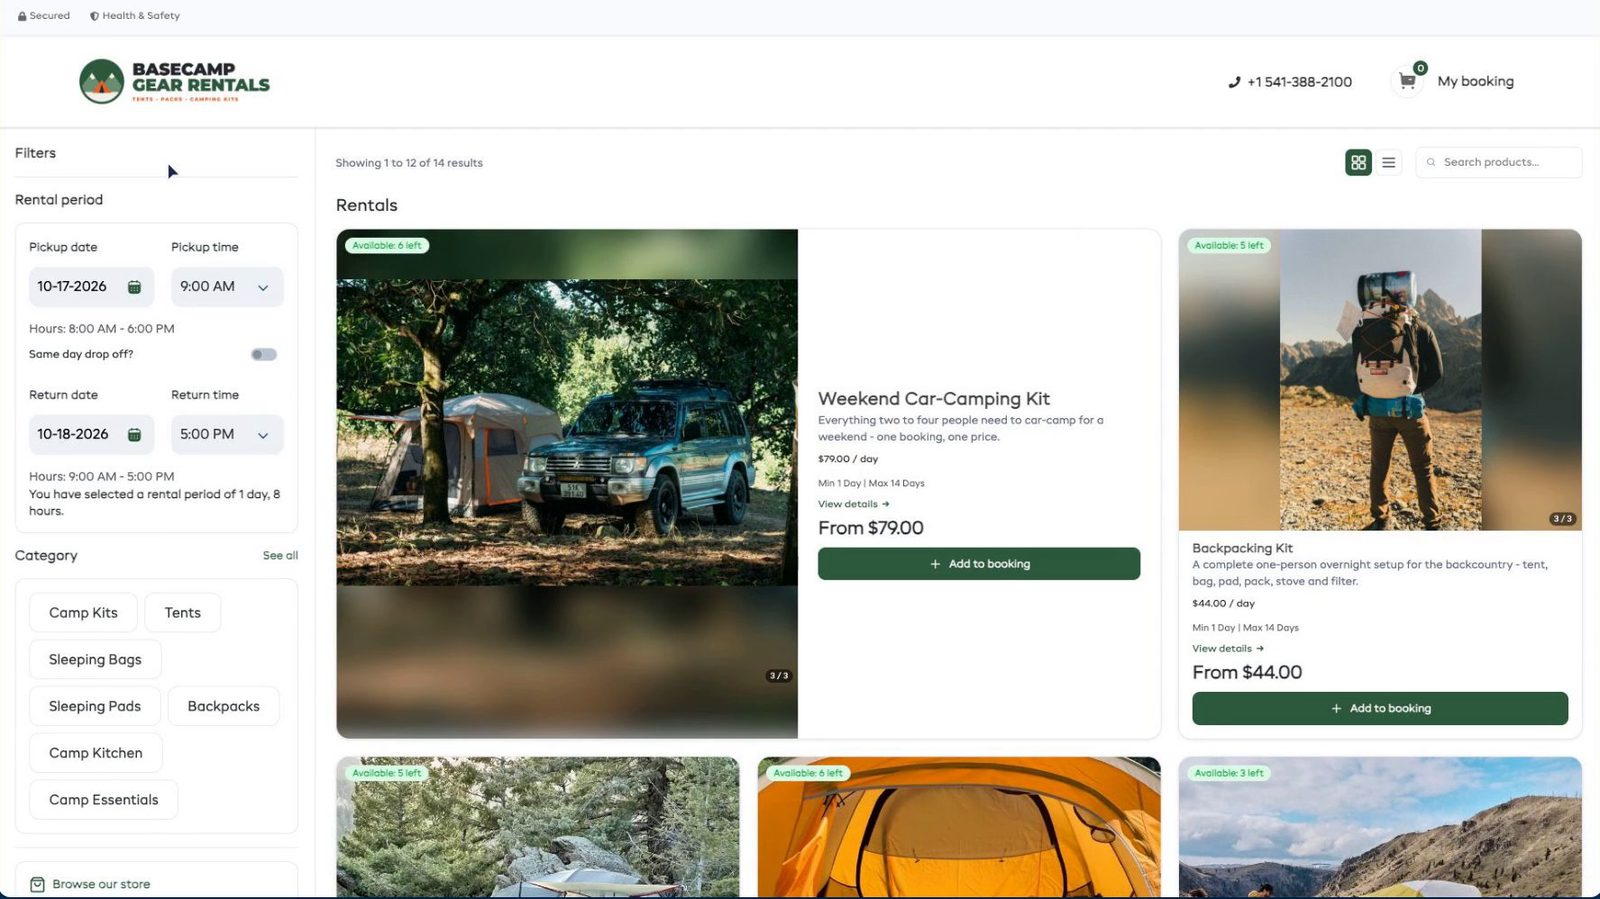Select the Camp Essentials category chip
Image resolution: width=1600 pixels, height=899 pixels.
click(104, 800)
